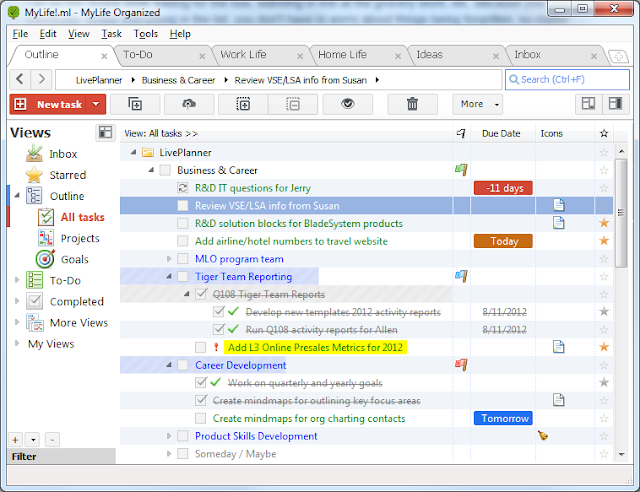Viewport: 640px width, 492px height.
Task: Open the Task menu
Action: (x=111, y=34)
